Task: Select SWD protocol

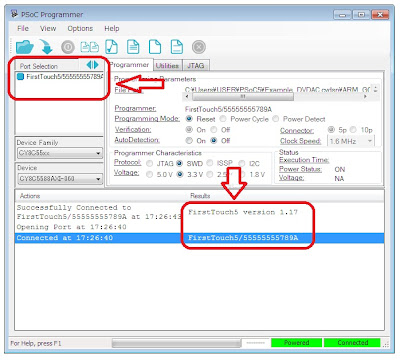Action: tap(180, 163)
